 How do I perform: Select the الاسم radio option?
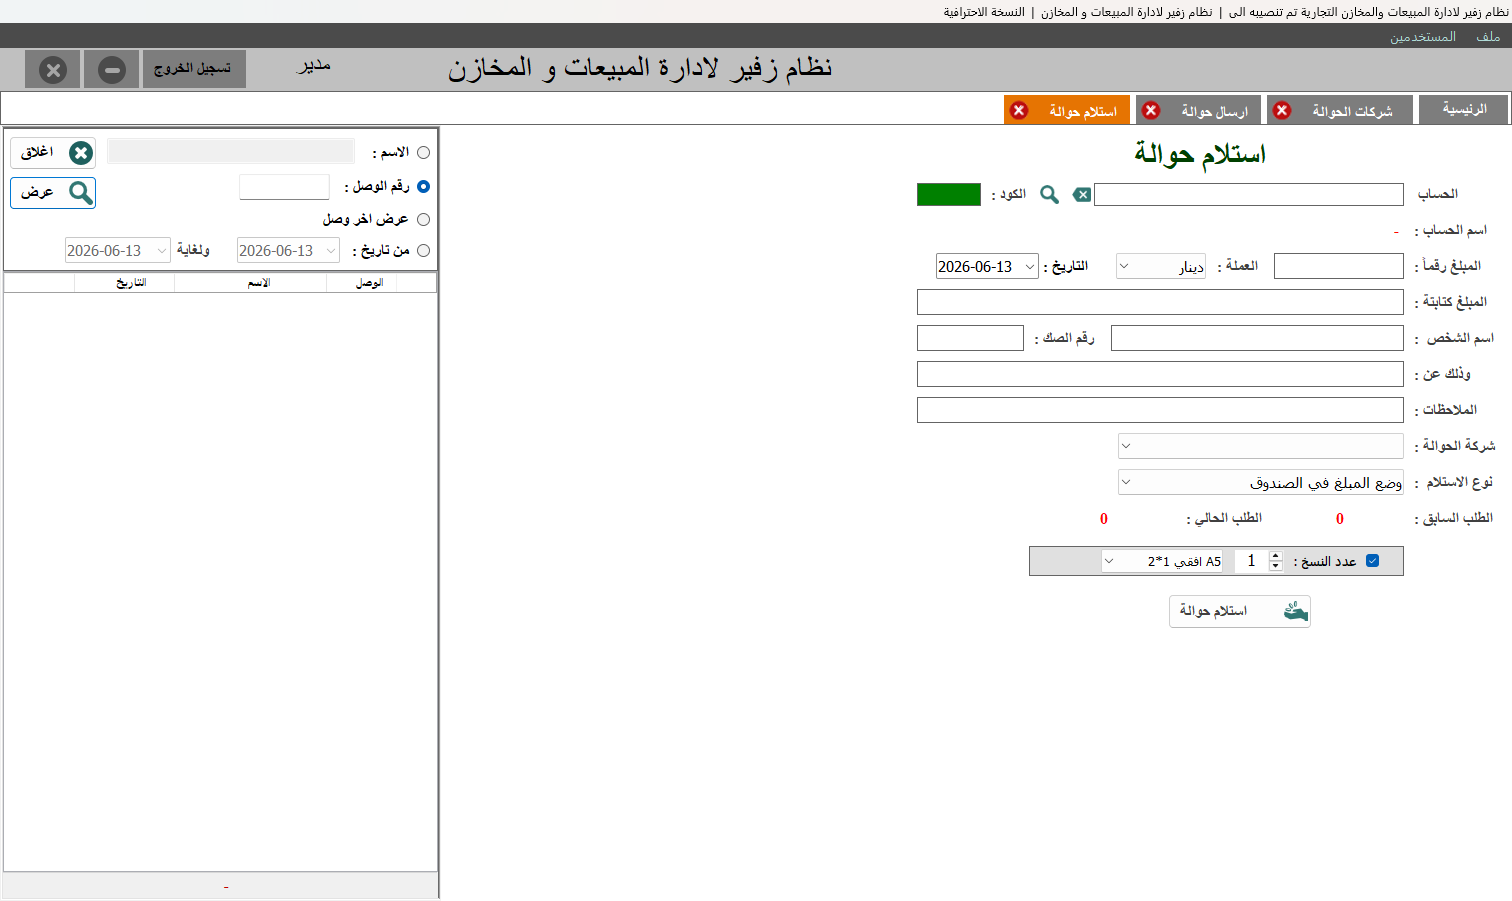pyautogui.click(x=423, y=153)
